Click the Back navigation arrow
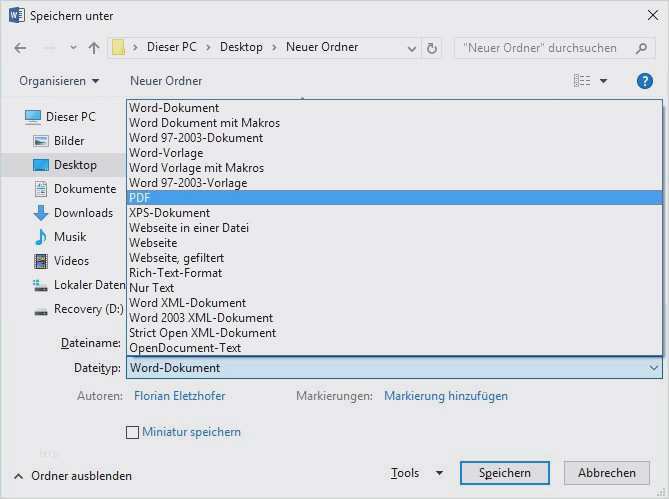 tap(20, 48)
